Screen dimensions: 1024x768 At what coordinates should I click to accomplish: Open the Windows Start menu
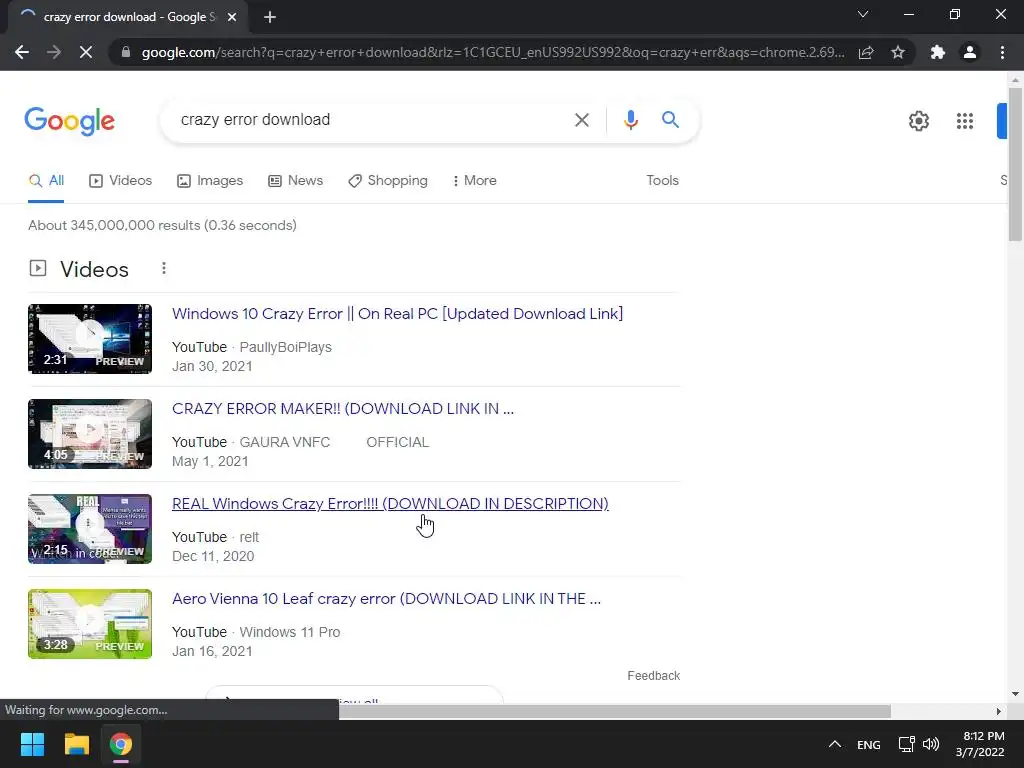(x=32, y=744)
